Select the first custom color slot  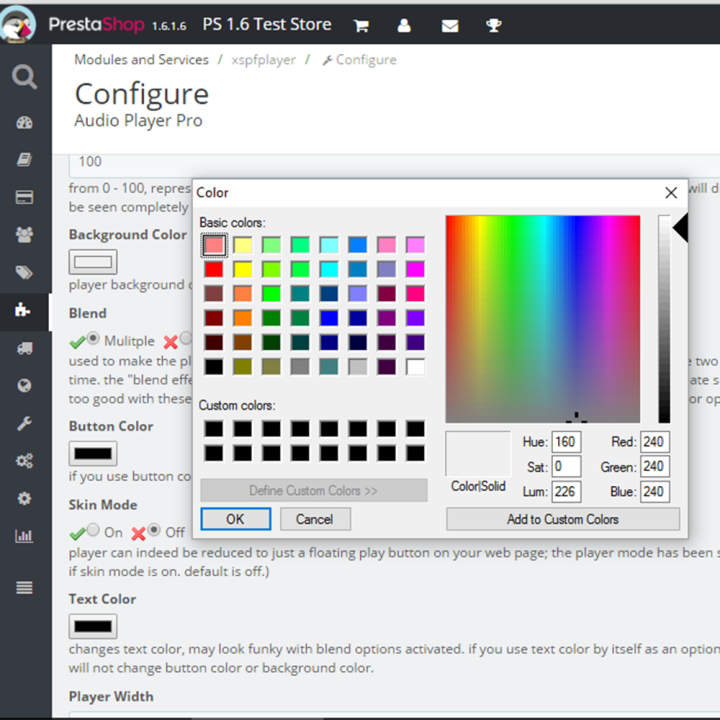pyautogui.click(x=214, y=428)
